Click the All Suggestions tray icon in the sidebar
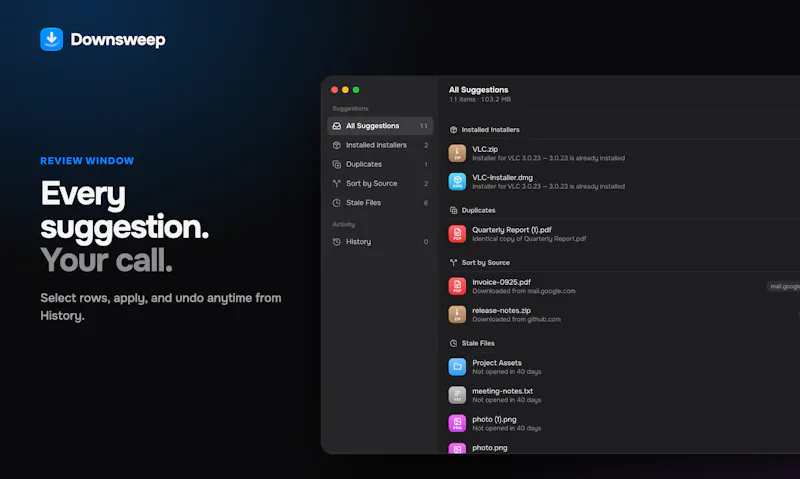Viewport: 800px width, 479px height. (337, 126)
